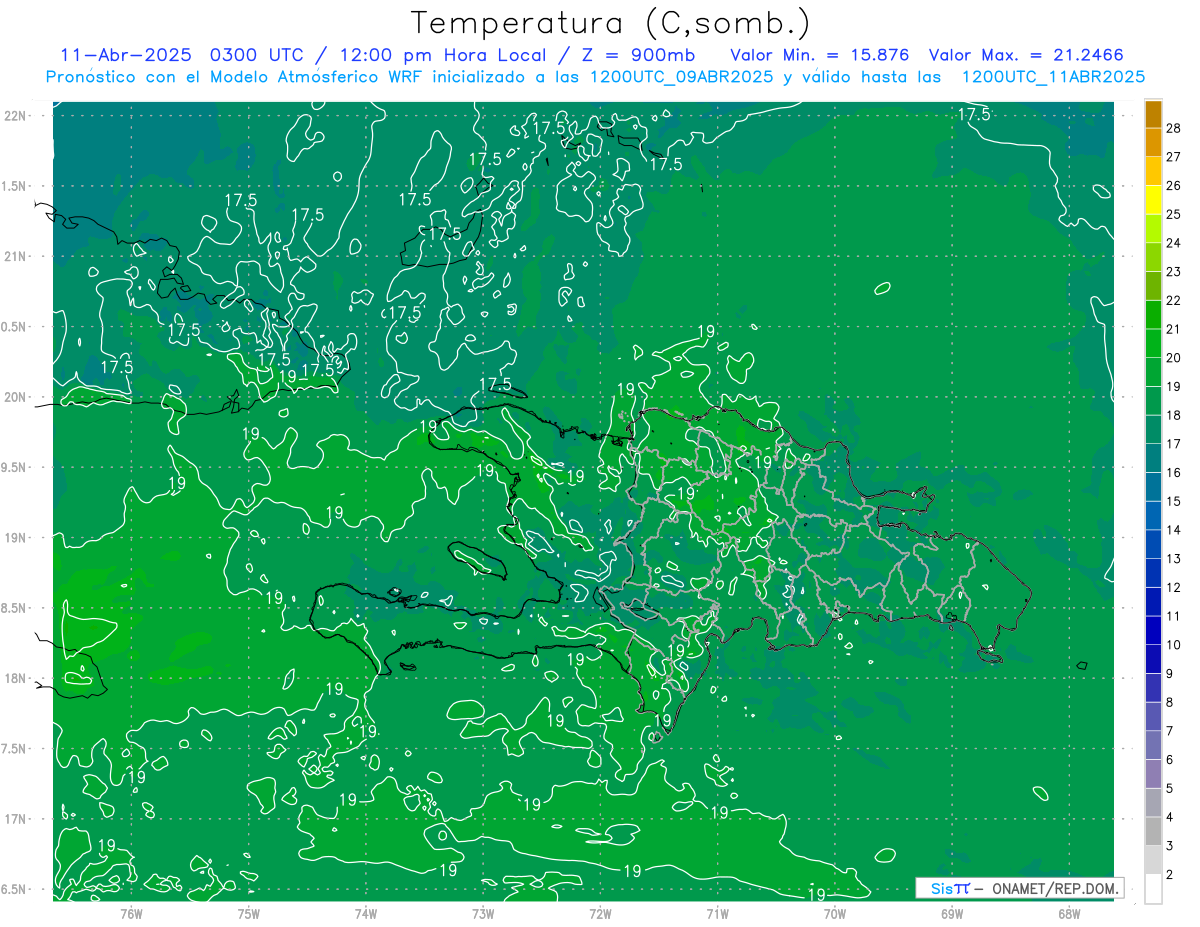Click the '76W' longitude label

[x=131, y=914]
